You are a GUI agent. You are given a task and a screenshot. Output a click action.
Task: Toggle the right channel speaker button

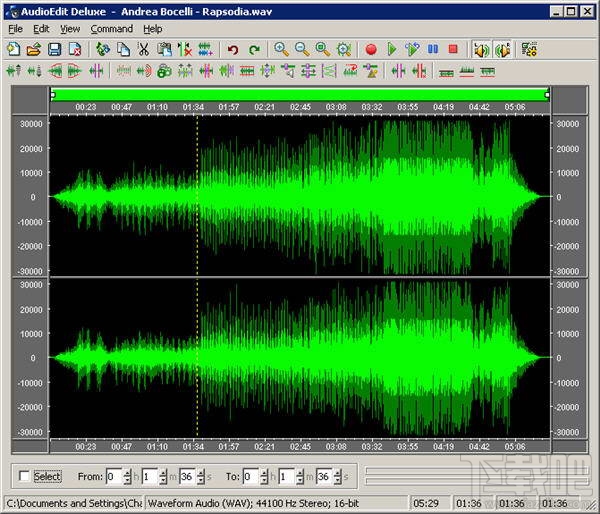coord(502,49)
